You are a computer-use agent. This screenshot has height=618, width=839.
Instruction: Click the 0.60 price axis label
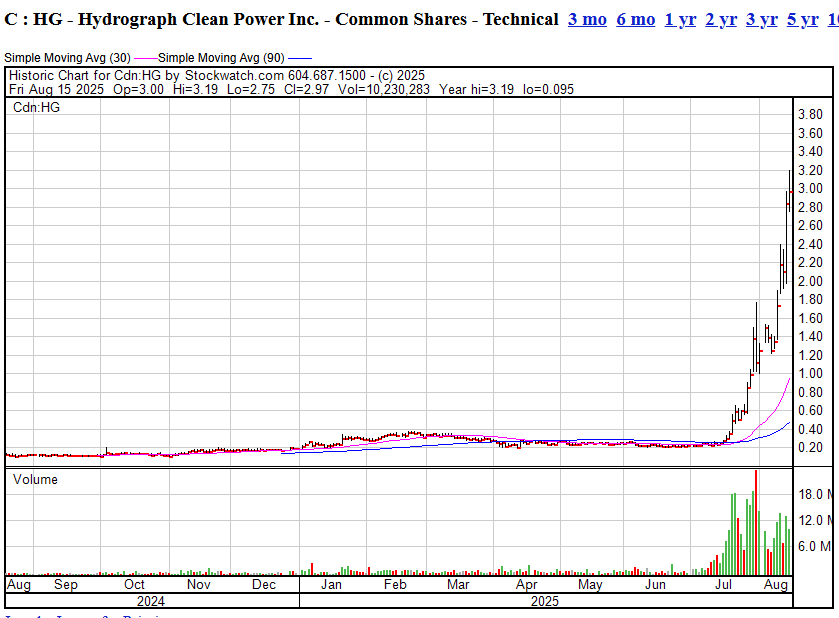[810, 410]
